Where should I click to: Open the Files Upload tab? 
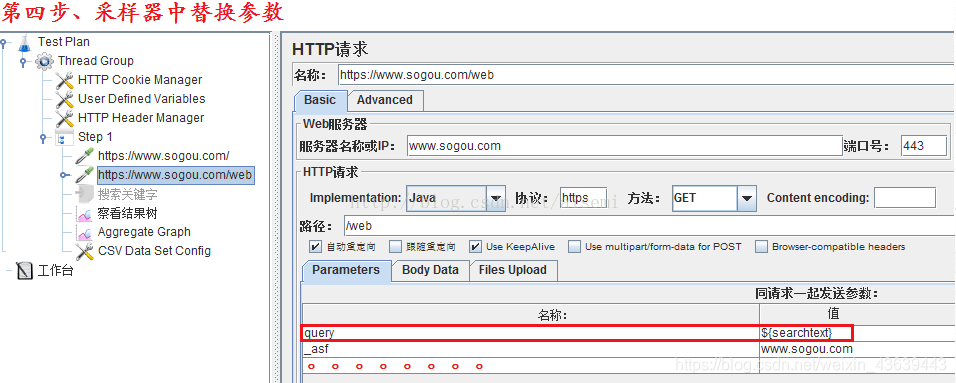click(x=512, y=270)
